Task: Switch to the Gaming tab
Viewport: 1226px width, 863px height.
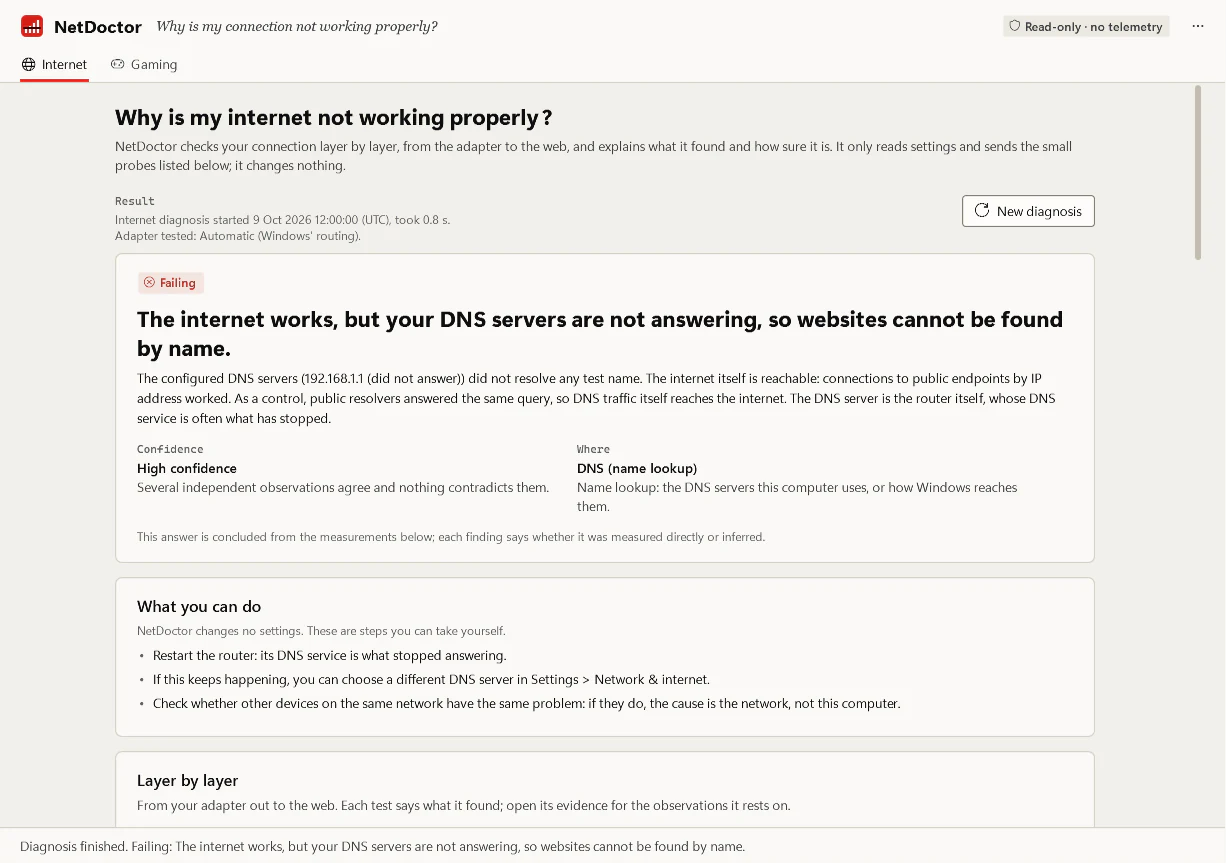Action: (x=144, y=65)
